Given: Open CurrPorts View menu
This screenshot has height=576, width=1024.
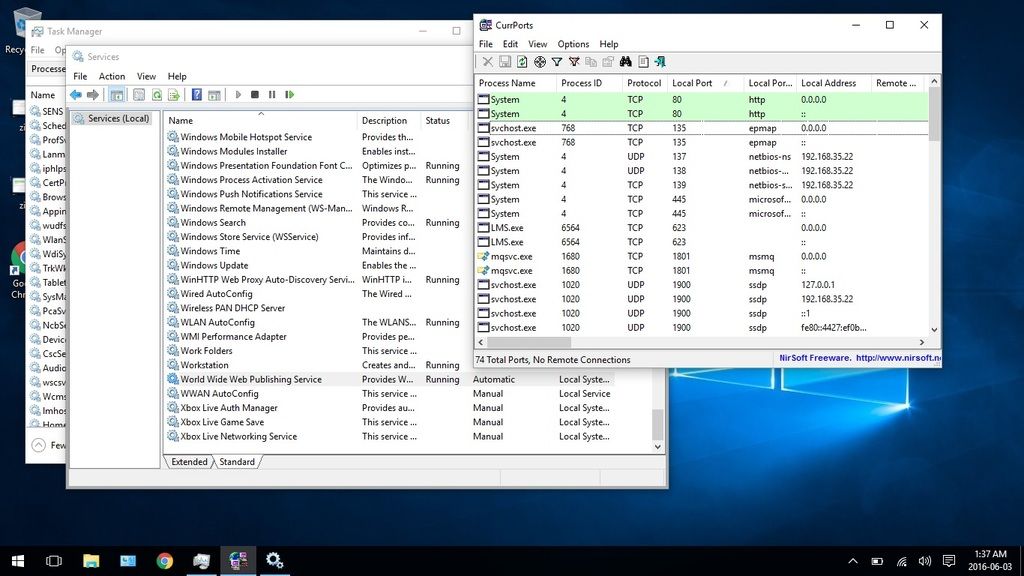Looking at the screenshot, I should (537, 44).
